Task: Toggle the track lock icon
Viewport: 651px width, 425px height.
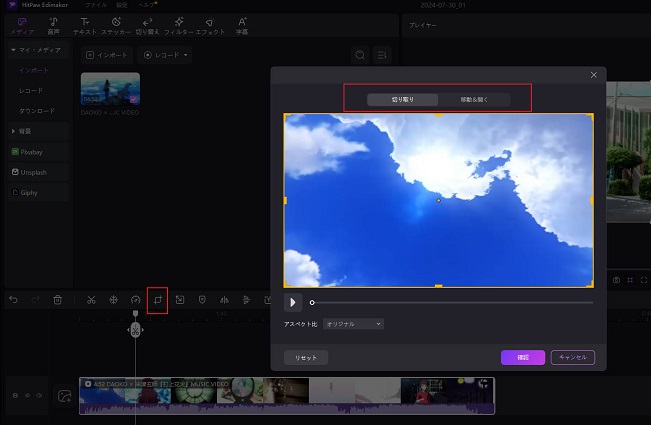Action: point(15,396)
